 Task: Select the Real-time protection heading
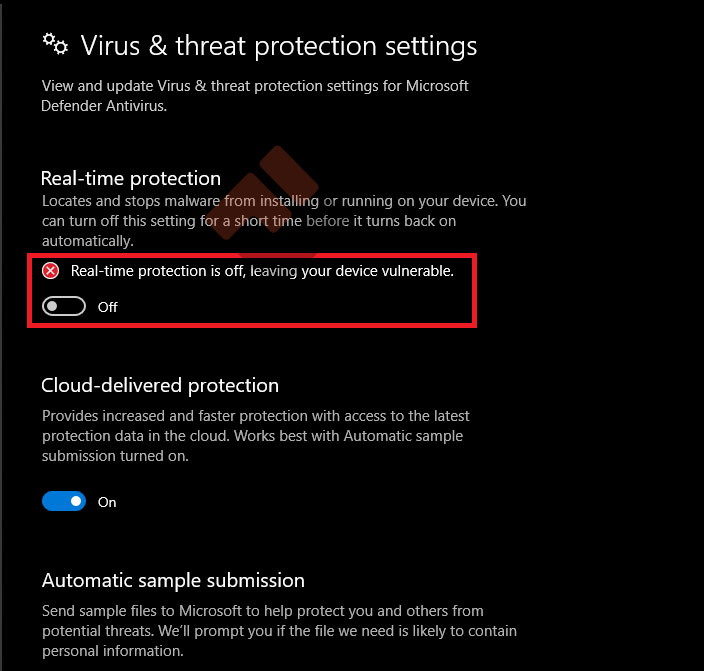(131, 178)
